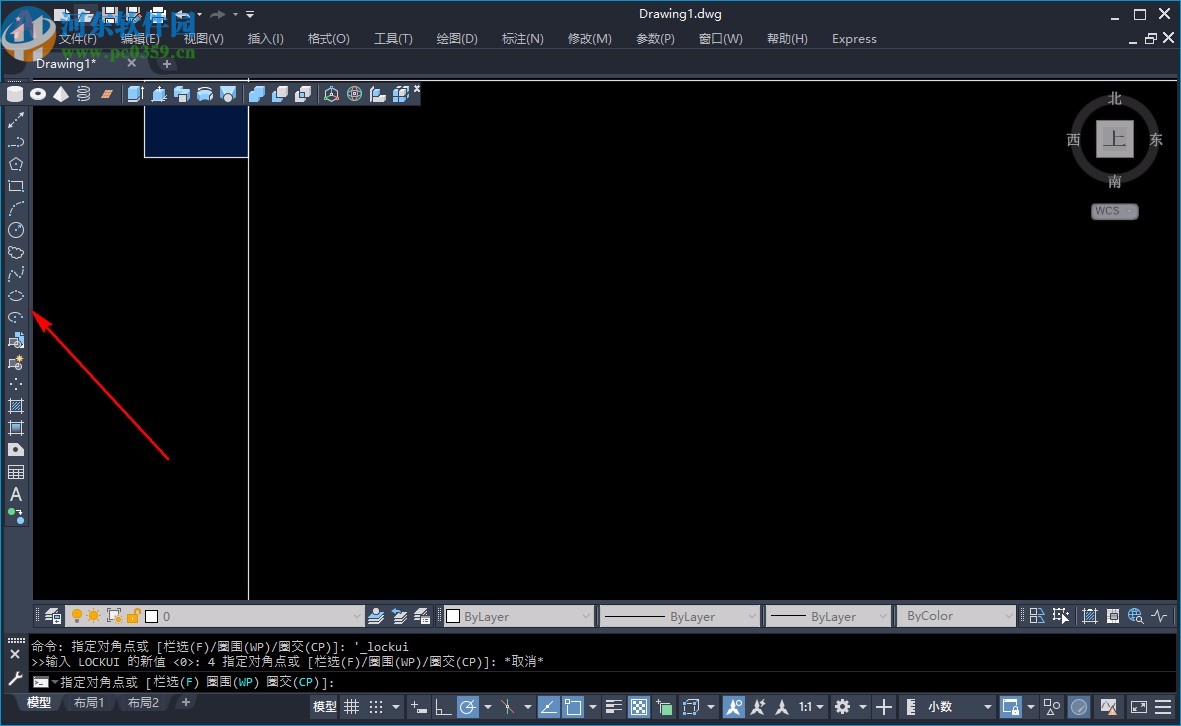Open the 绘图(D) menu
Screen dimensions: 1181x726
[456, 38]
